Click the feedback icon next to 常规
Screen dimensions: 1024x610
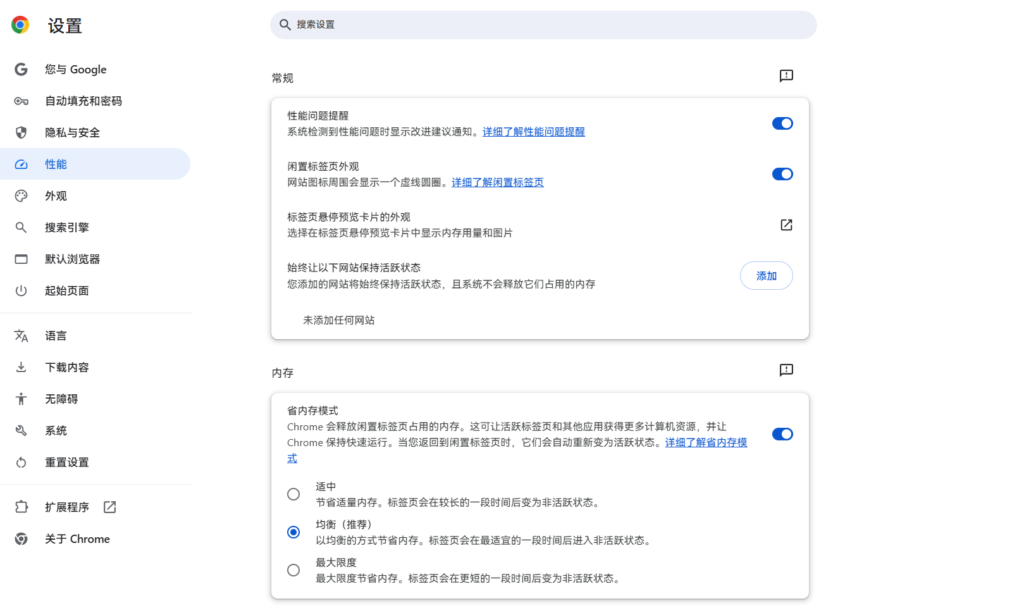786,76
